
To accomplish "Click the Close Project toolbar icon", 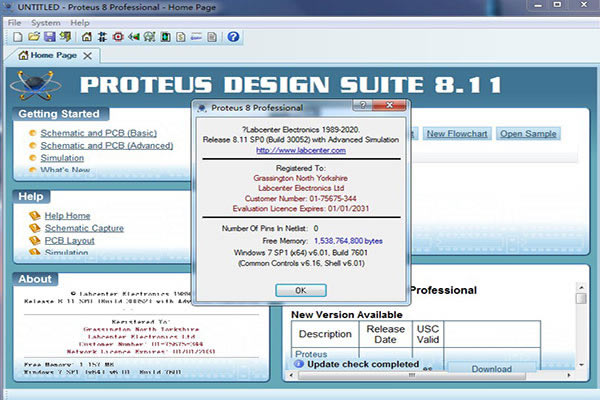I will point(65,37).
